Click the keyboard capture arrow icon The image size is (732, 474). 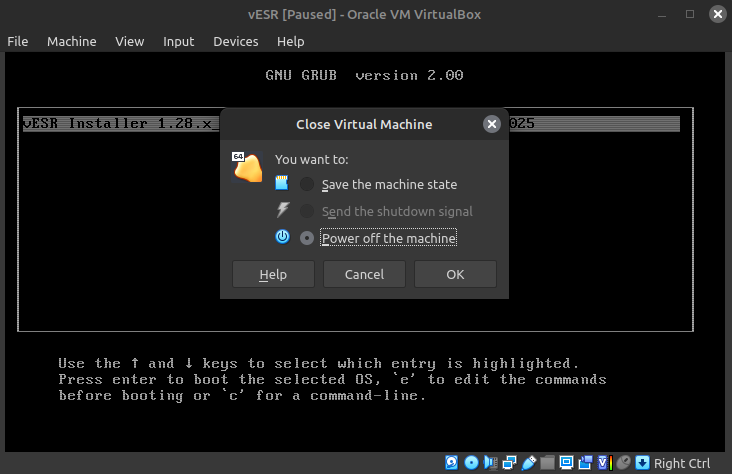(x=642, y=462)
